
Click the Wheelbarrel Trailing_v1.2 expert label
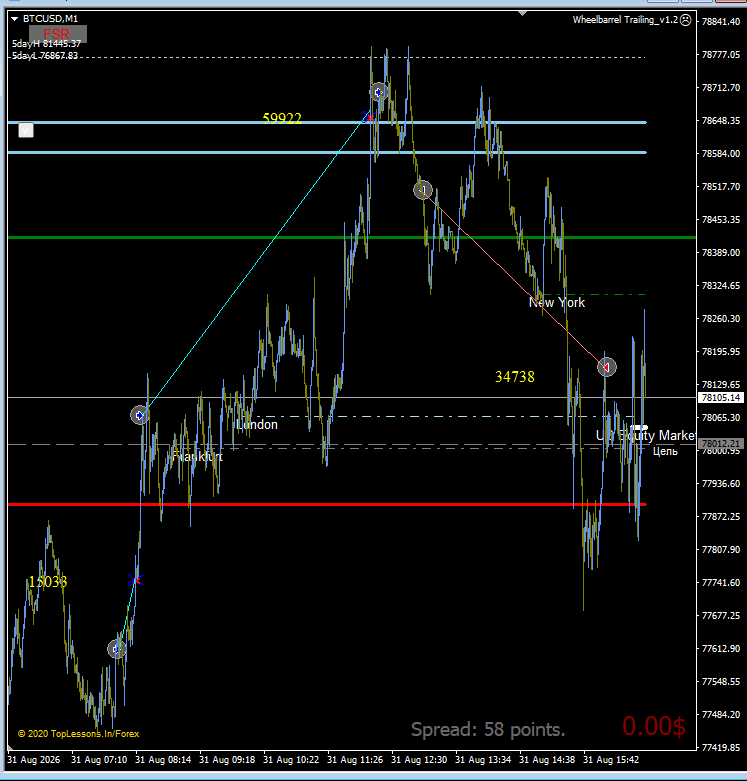pos(625,20)
